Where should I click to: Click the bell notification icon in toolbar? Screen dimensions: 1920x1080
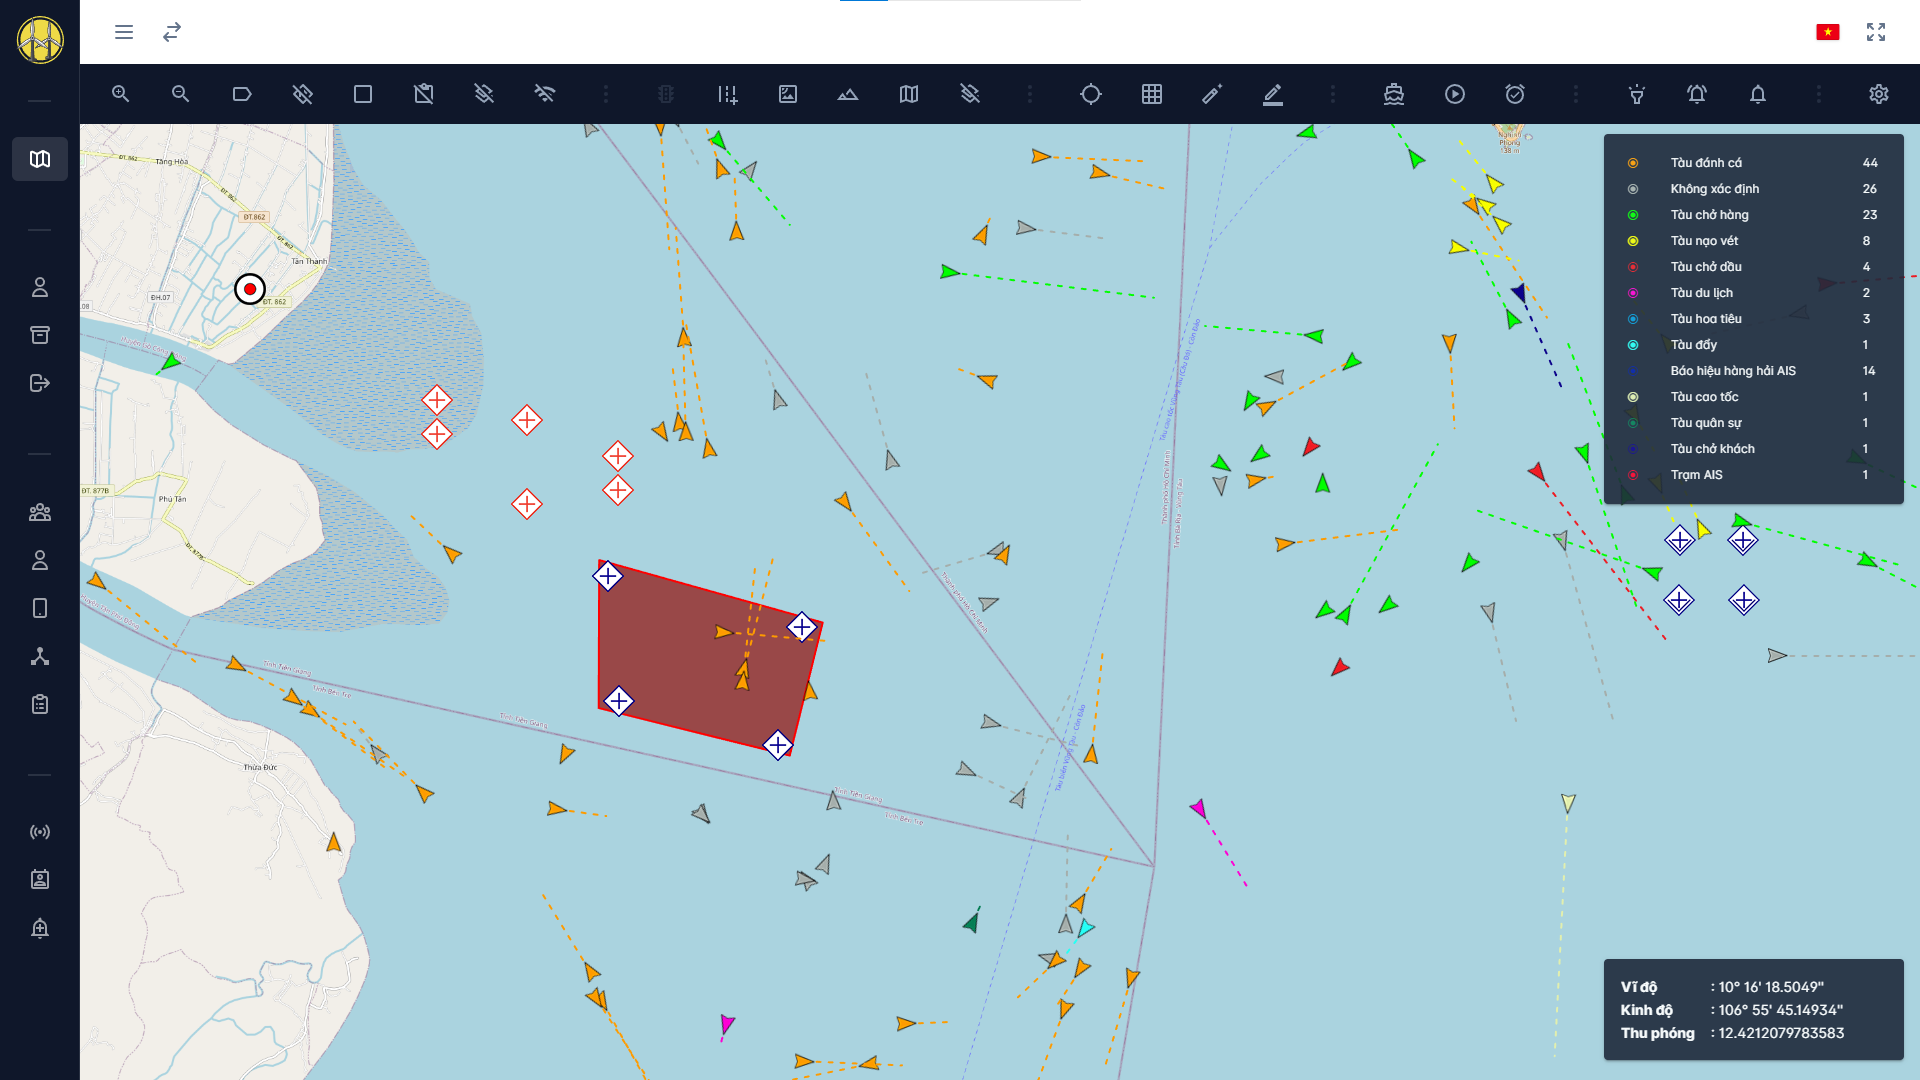1758,94
